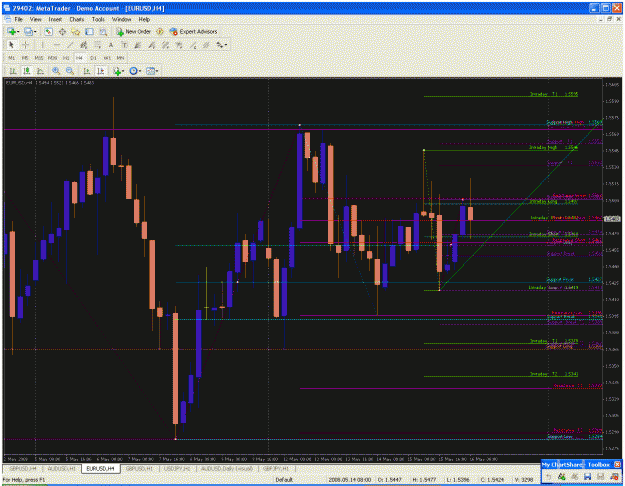Open the File menu
This screenshot has height=486, width=625.
tap(19, 19)
